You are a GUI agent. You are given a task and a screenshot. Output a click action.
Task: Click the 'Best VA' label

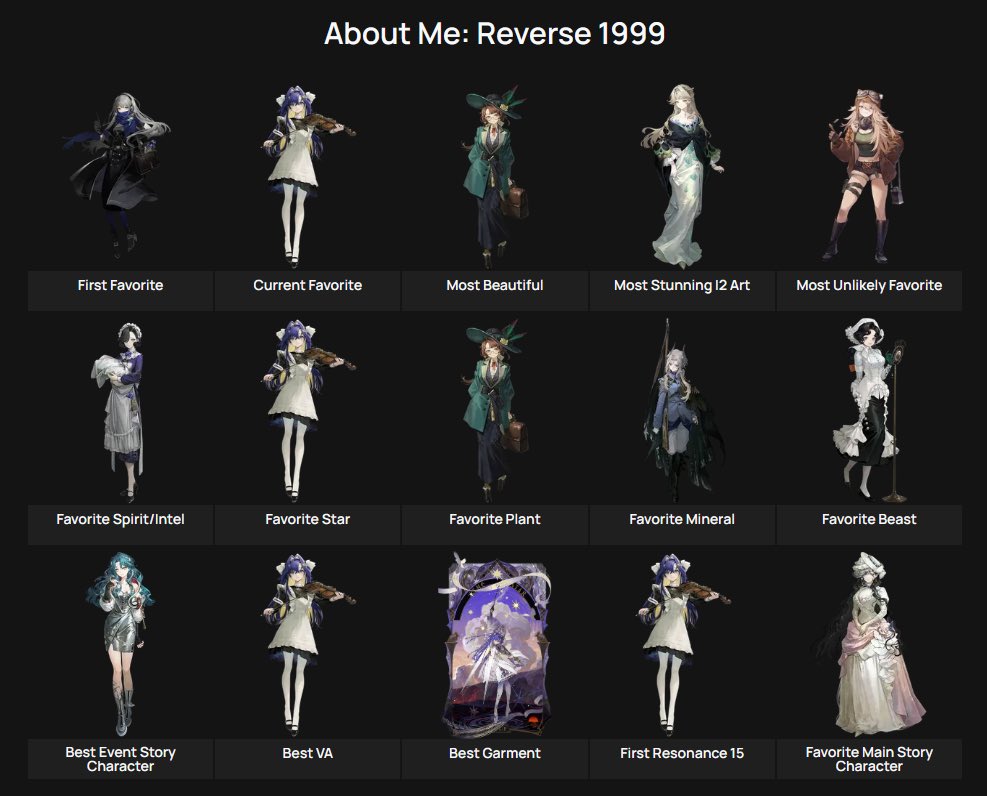(308, 753)
